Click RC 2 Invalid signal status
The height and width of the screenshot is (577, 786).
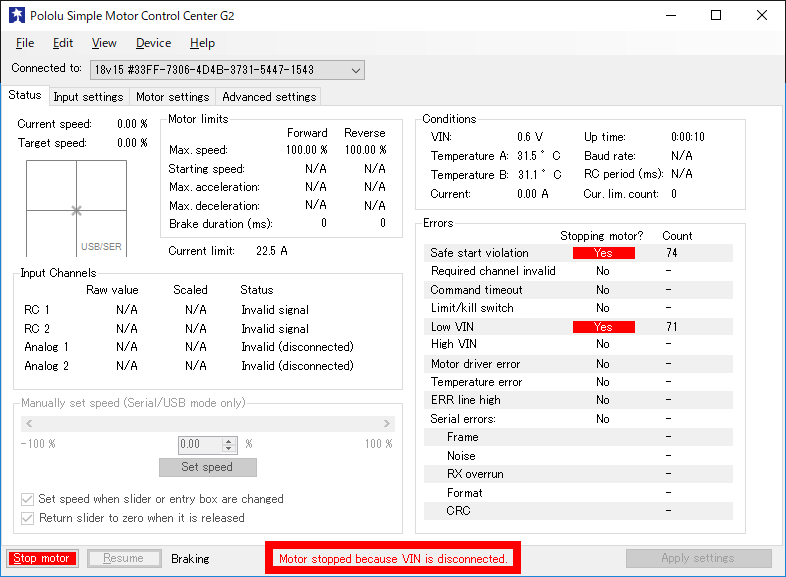[275, 329]
